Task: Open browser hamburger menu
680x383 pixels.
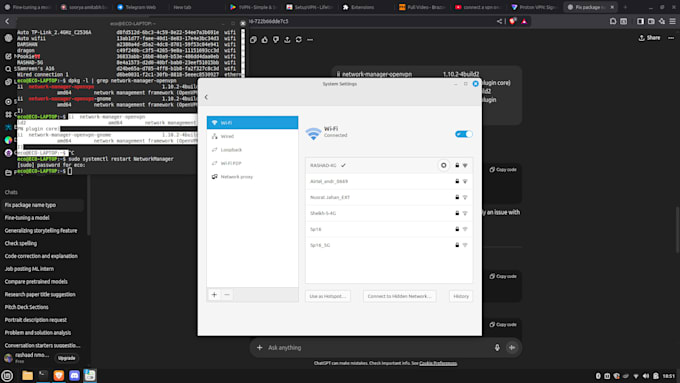Action: (x=672, y=21)
